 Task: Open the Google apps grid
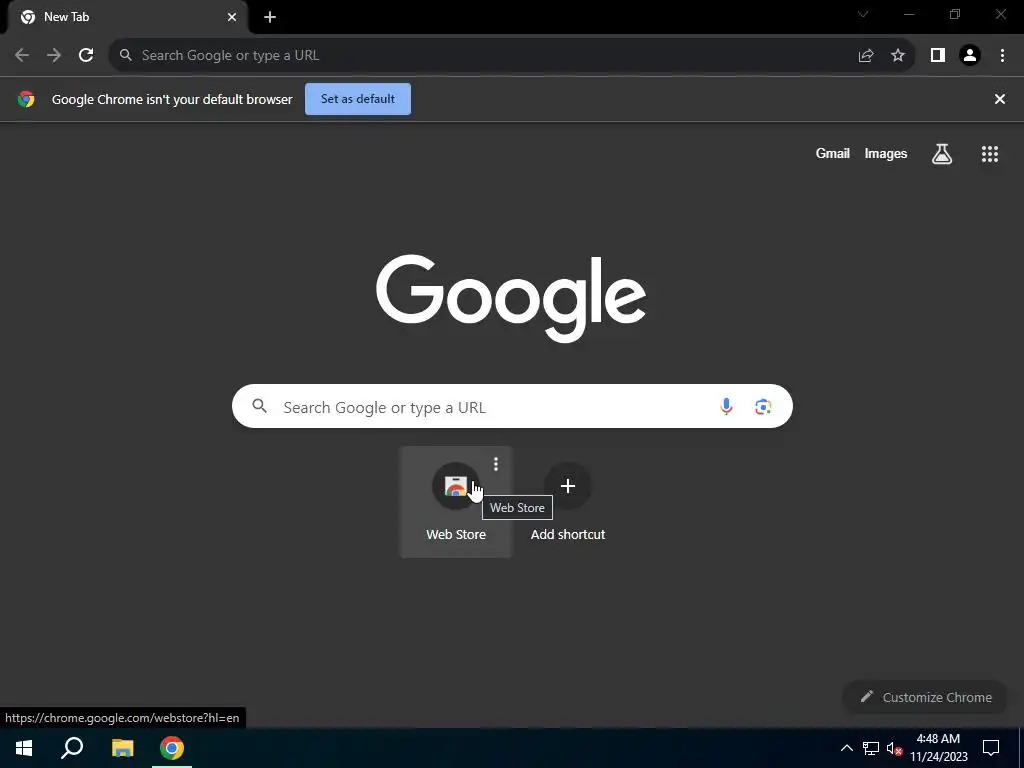990,154
